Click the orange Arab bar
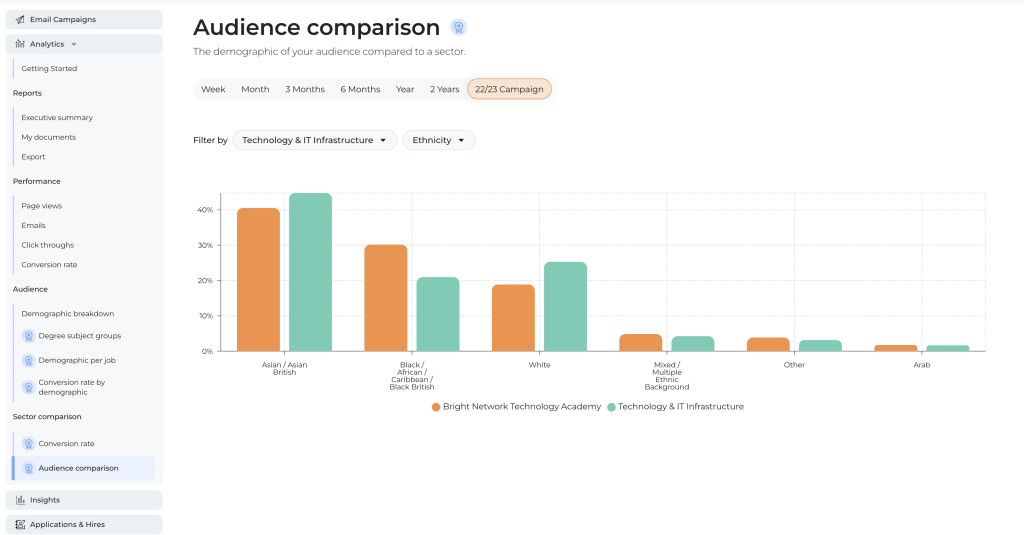 896,348
